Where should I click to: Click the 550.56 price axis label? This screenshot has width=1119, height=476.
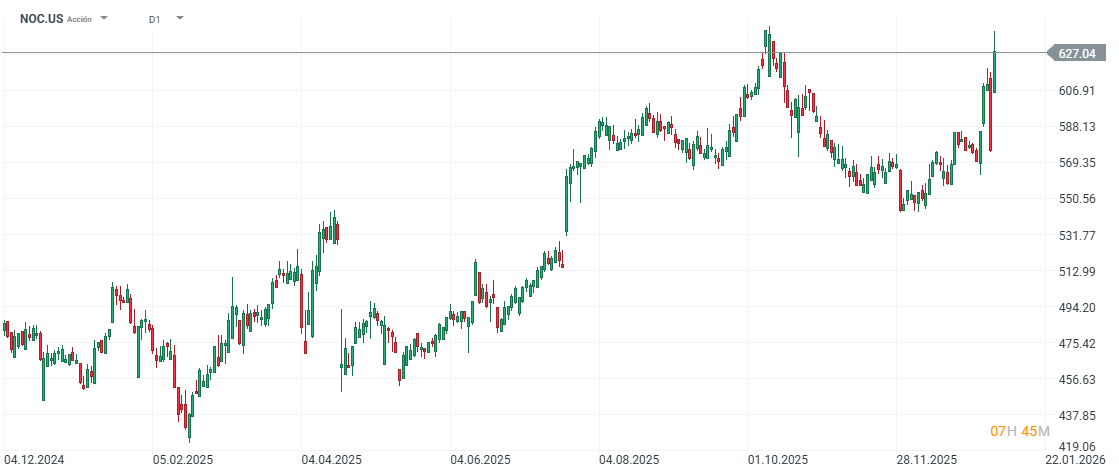[x=1078, y=199]
